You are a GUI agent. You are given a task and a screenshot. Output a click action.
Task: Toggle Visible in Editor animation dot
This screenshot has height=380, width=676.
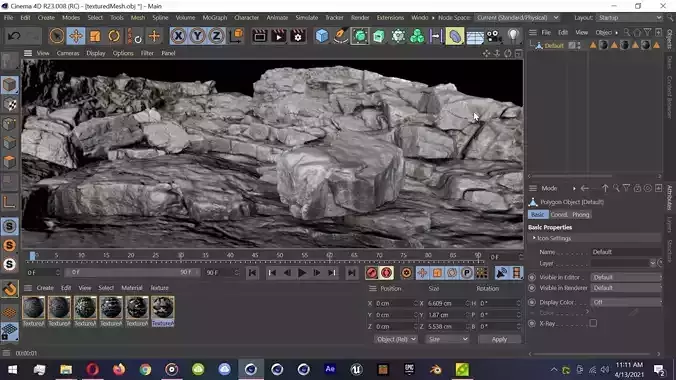pos(532,277)
